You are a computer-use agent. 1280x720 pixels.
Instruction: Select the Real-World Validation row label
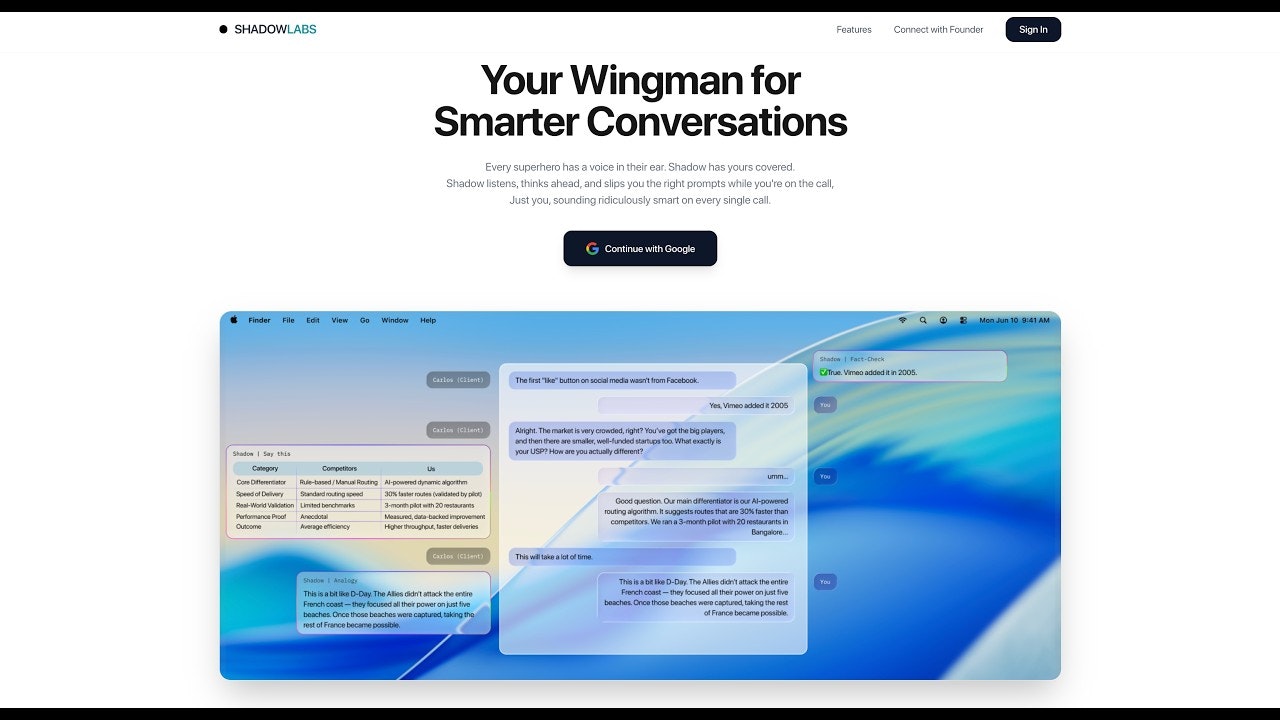265,505
